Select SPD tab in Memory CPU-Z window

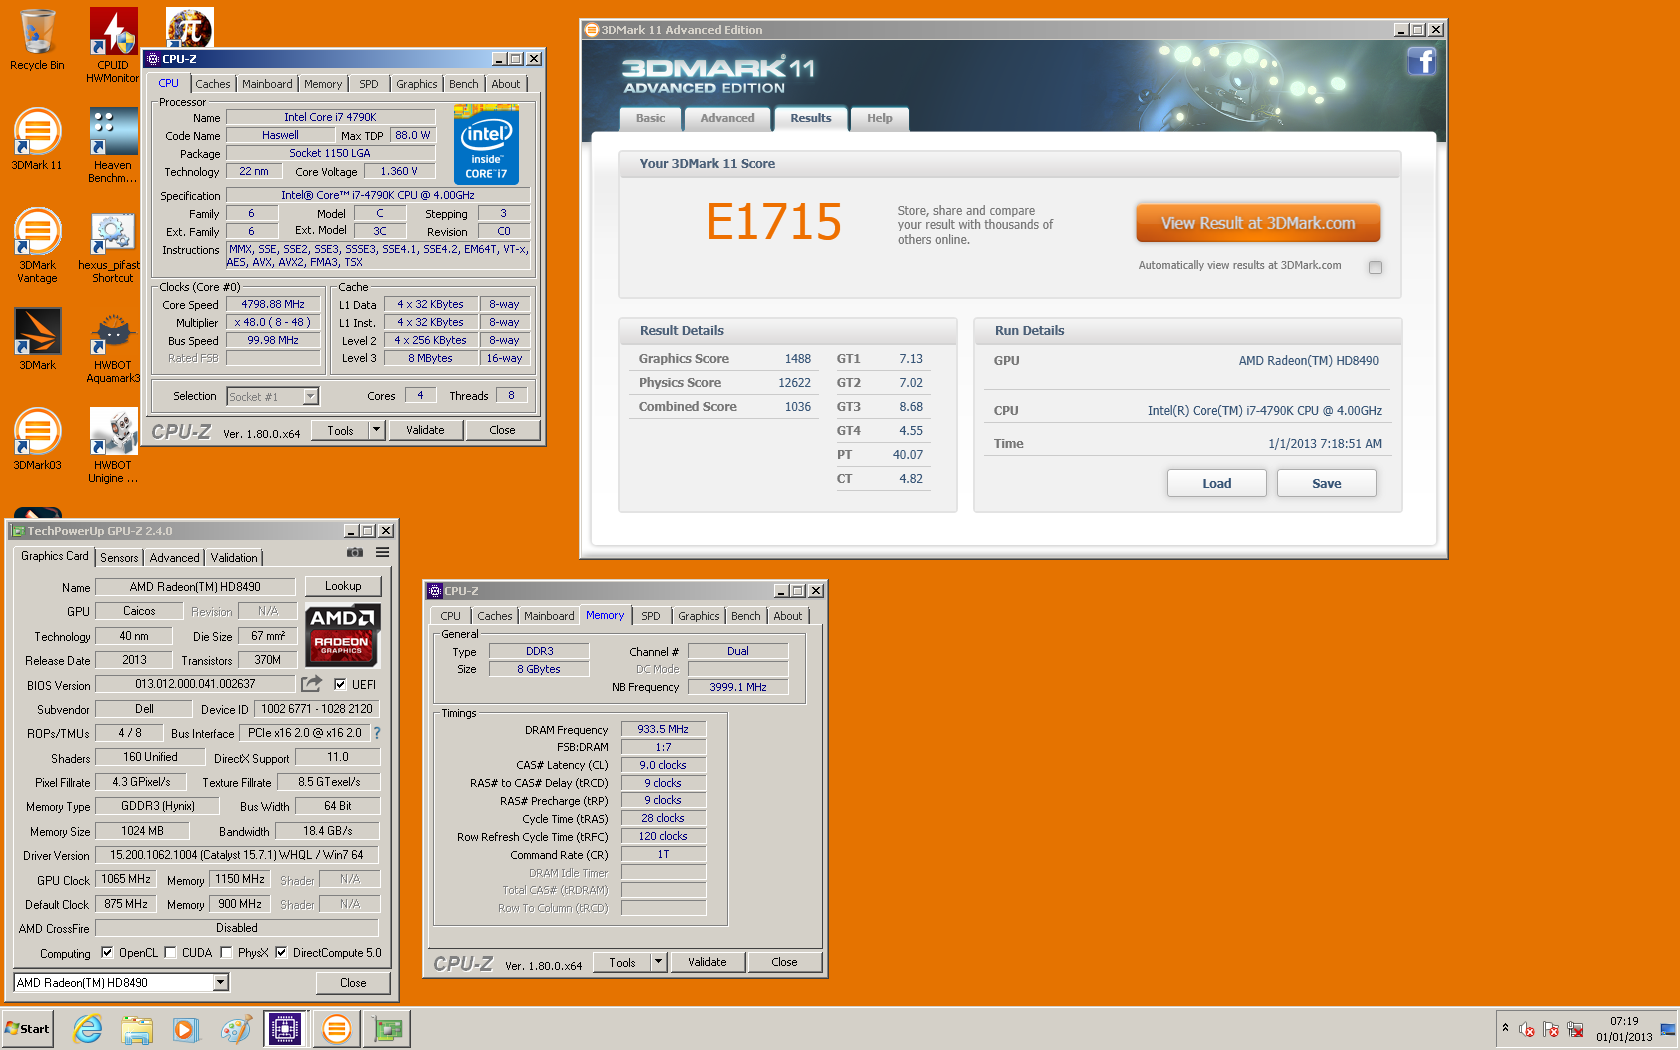tap(651, 616)
